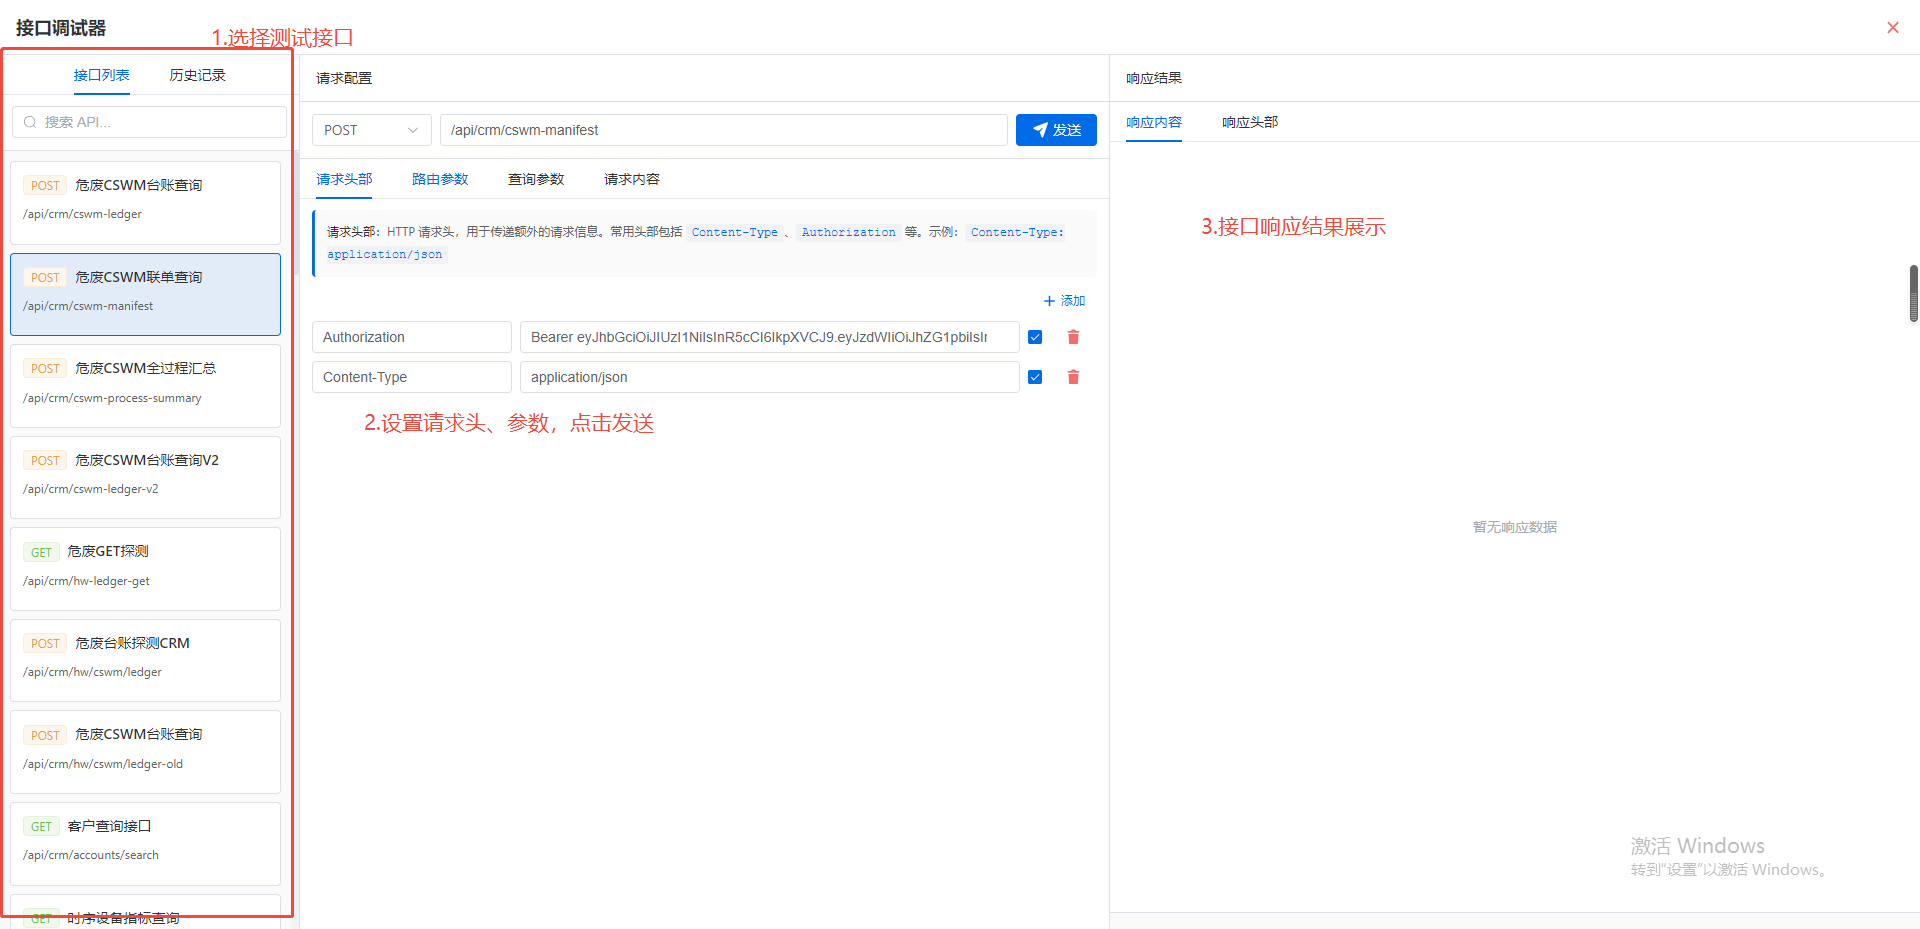Open the 路由参数 tab
Screen dimensions: 1920x929
click(440, 179)
